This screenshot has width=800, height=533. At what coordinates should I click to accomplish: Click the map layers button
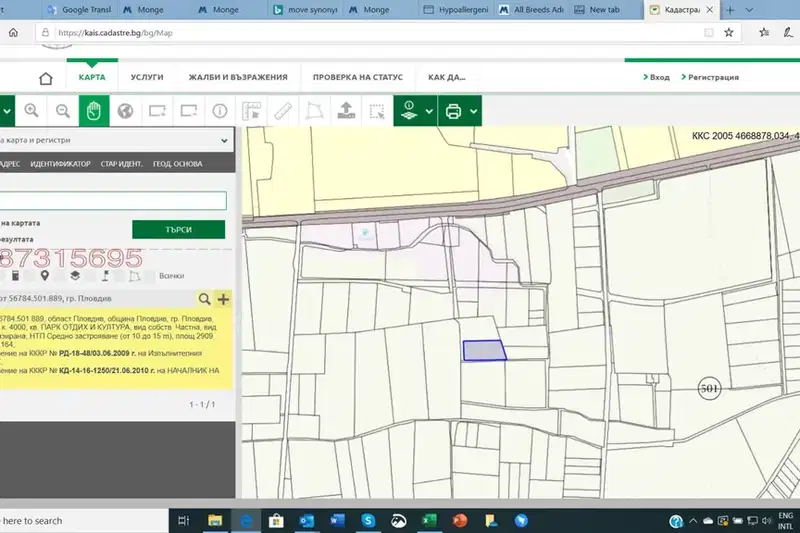409,111
